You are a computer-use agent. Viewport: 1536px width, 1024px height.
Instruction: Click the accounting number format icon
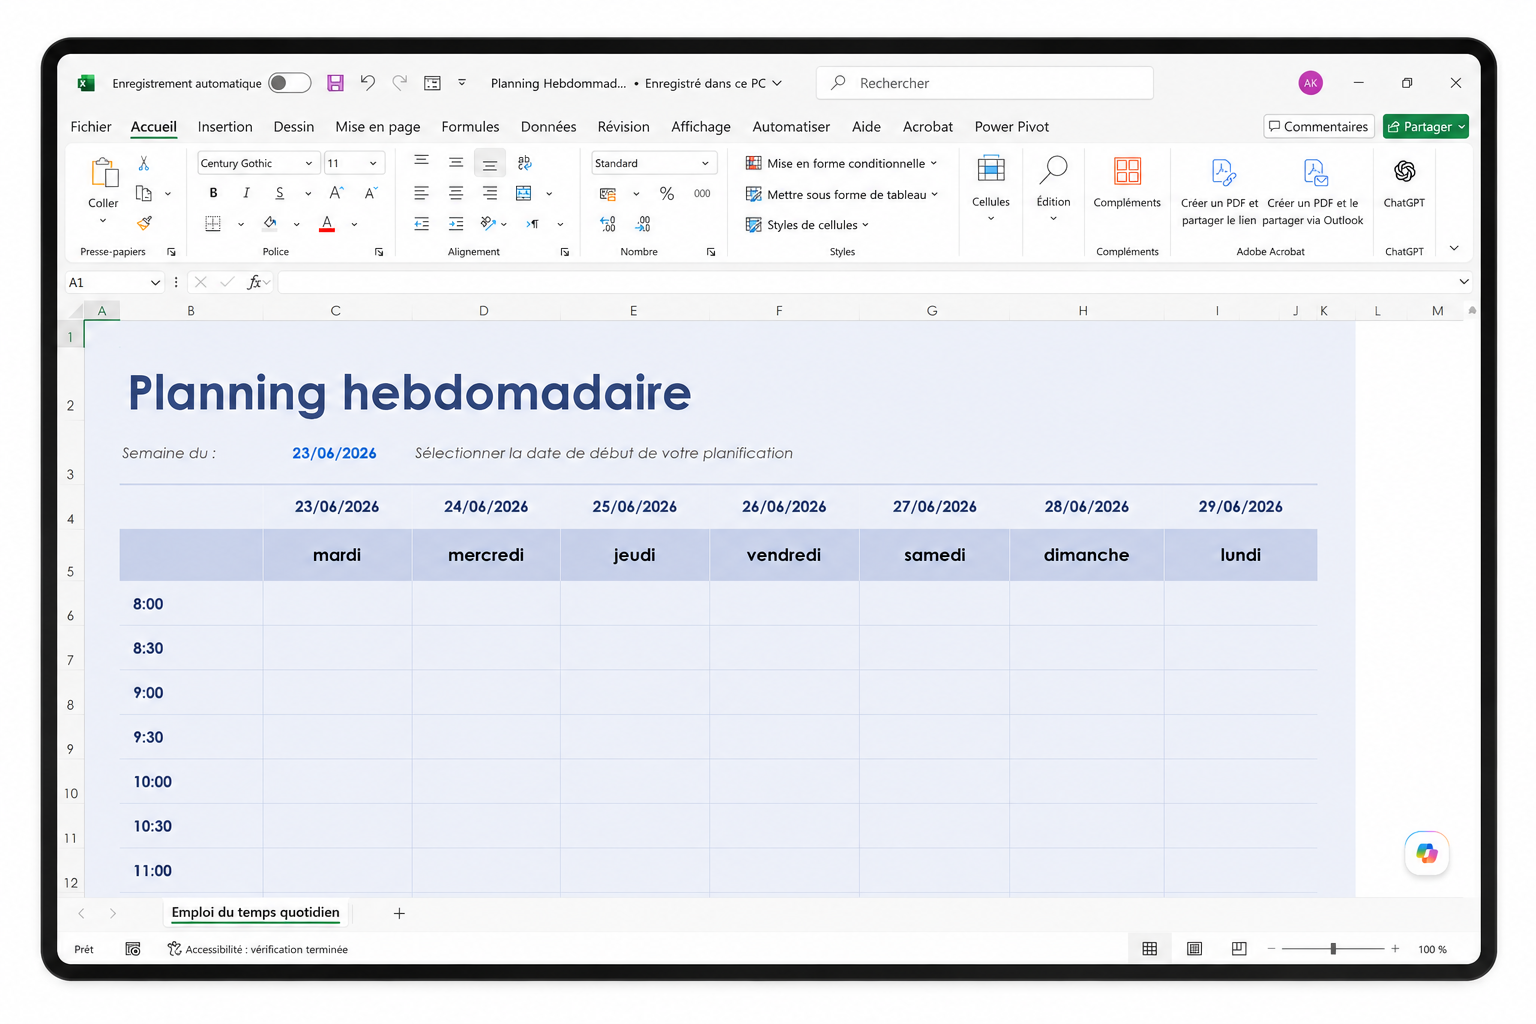pos(608,194)
